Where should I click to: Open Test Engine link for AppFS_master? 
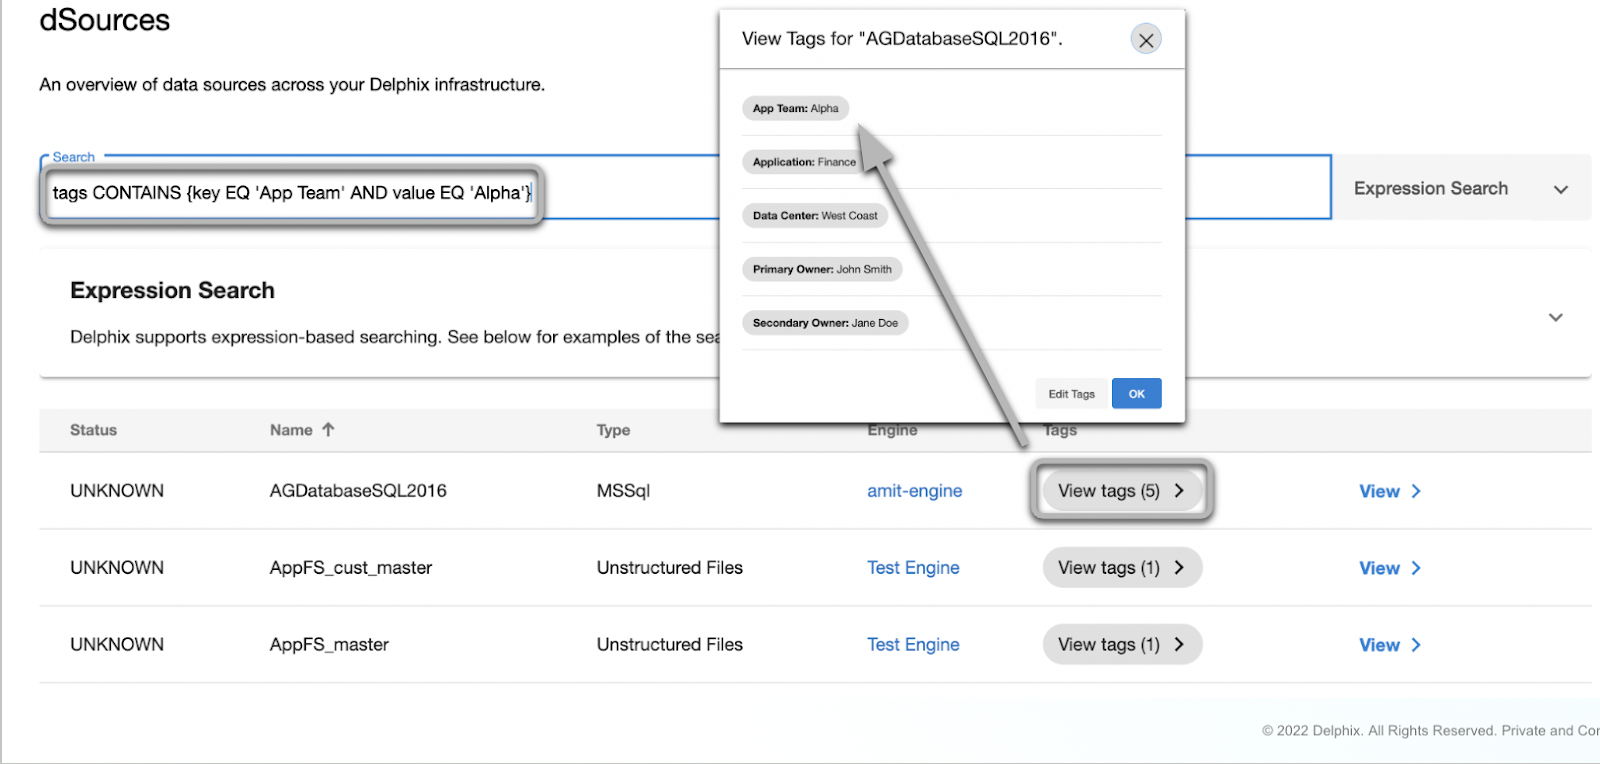coord(913,645)
